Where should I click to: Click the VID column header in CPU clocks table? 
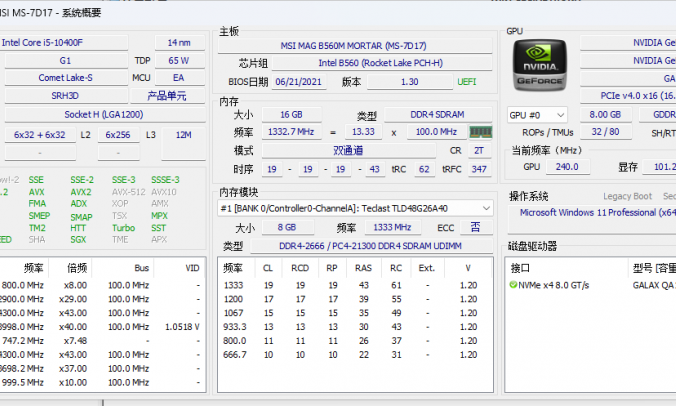click(x=180, y=268)
